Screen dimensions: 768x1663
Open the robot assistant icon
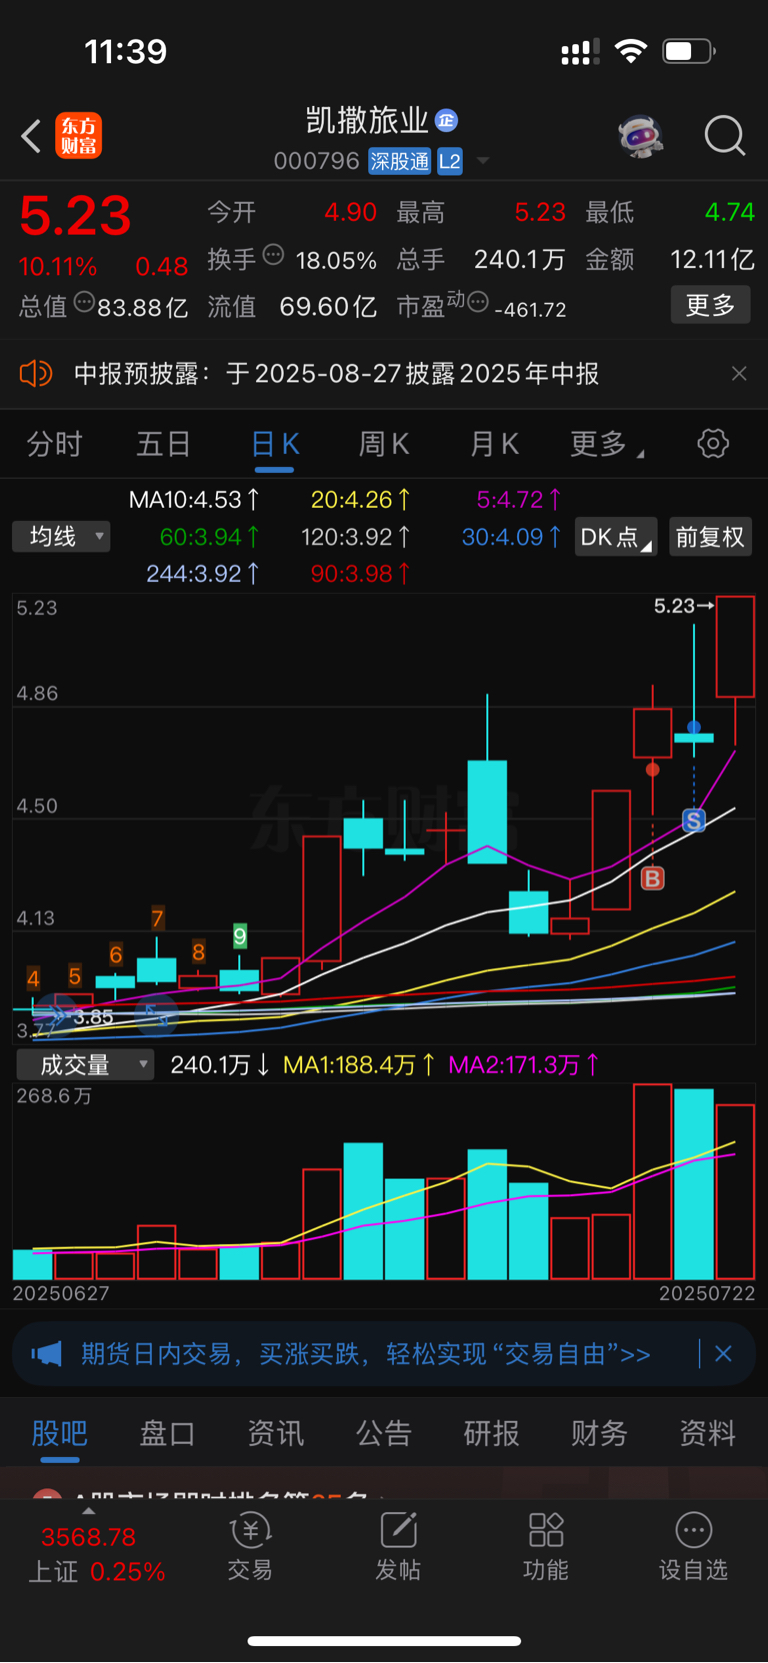641,136
